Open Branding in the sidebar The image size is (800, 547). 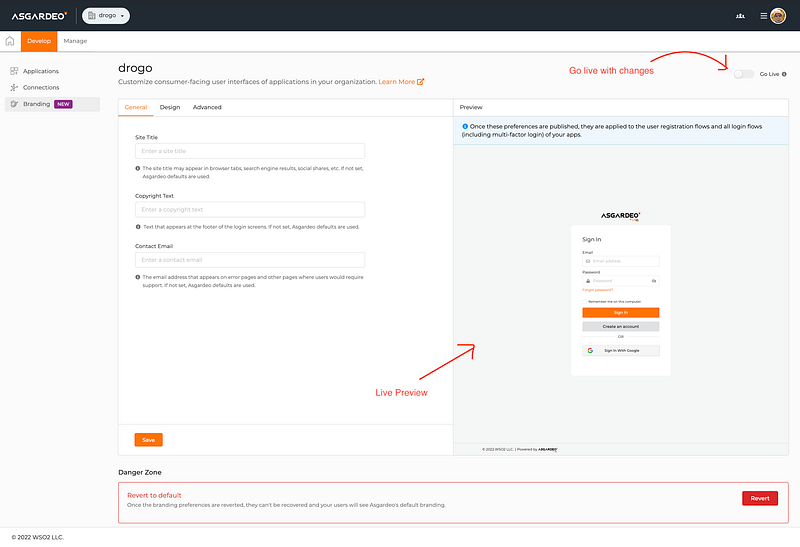(x=53, y=104)
